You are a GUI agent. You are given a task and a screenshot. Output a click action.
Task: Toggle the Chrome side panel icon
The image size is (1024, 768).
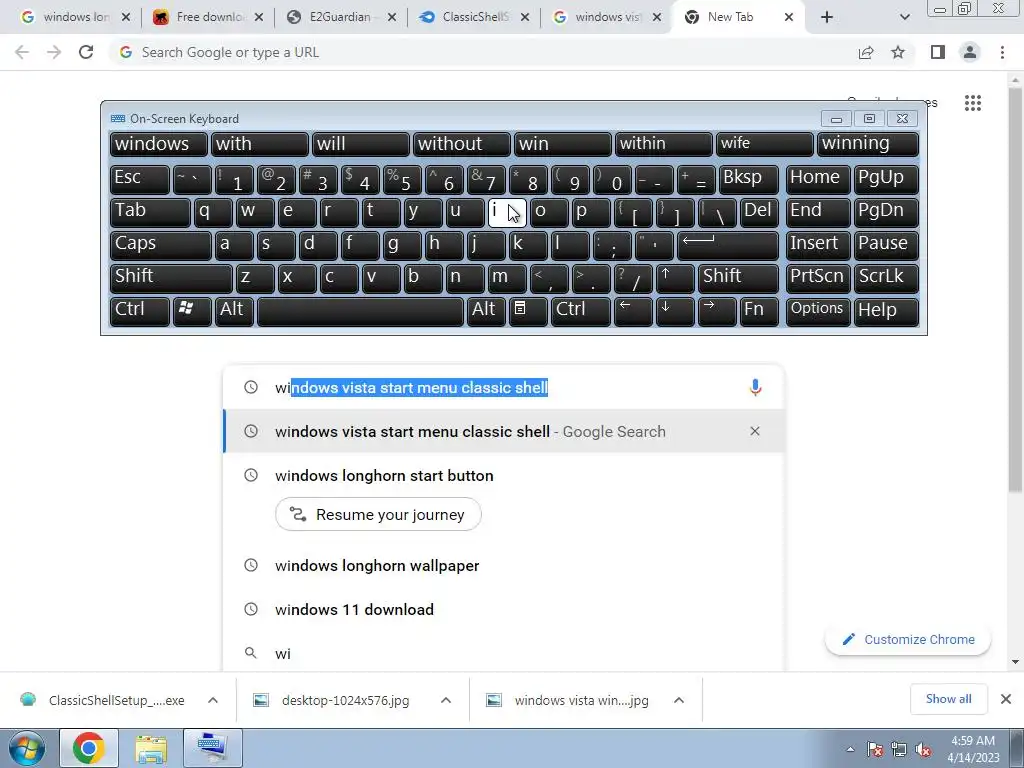(x=938, y=52)
